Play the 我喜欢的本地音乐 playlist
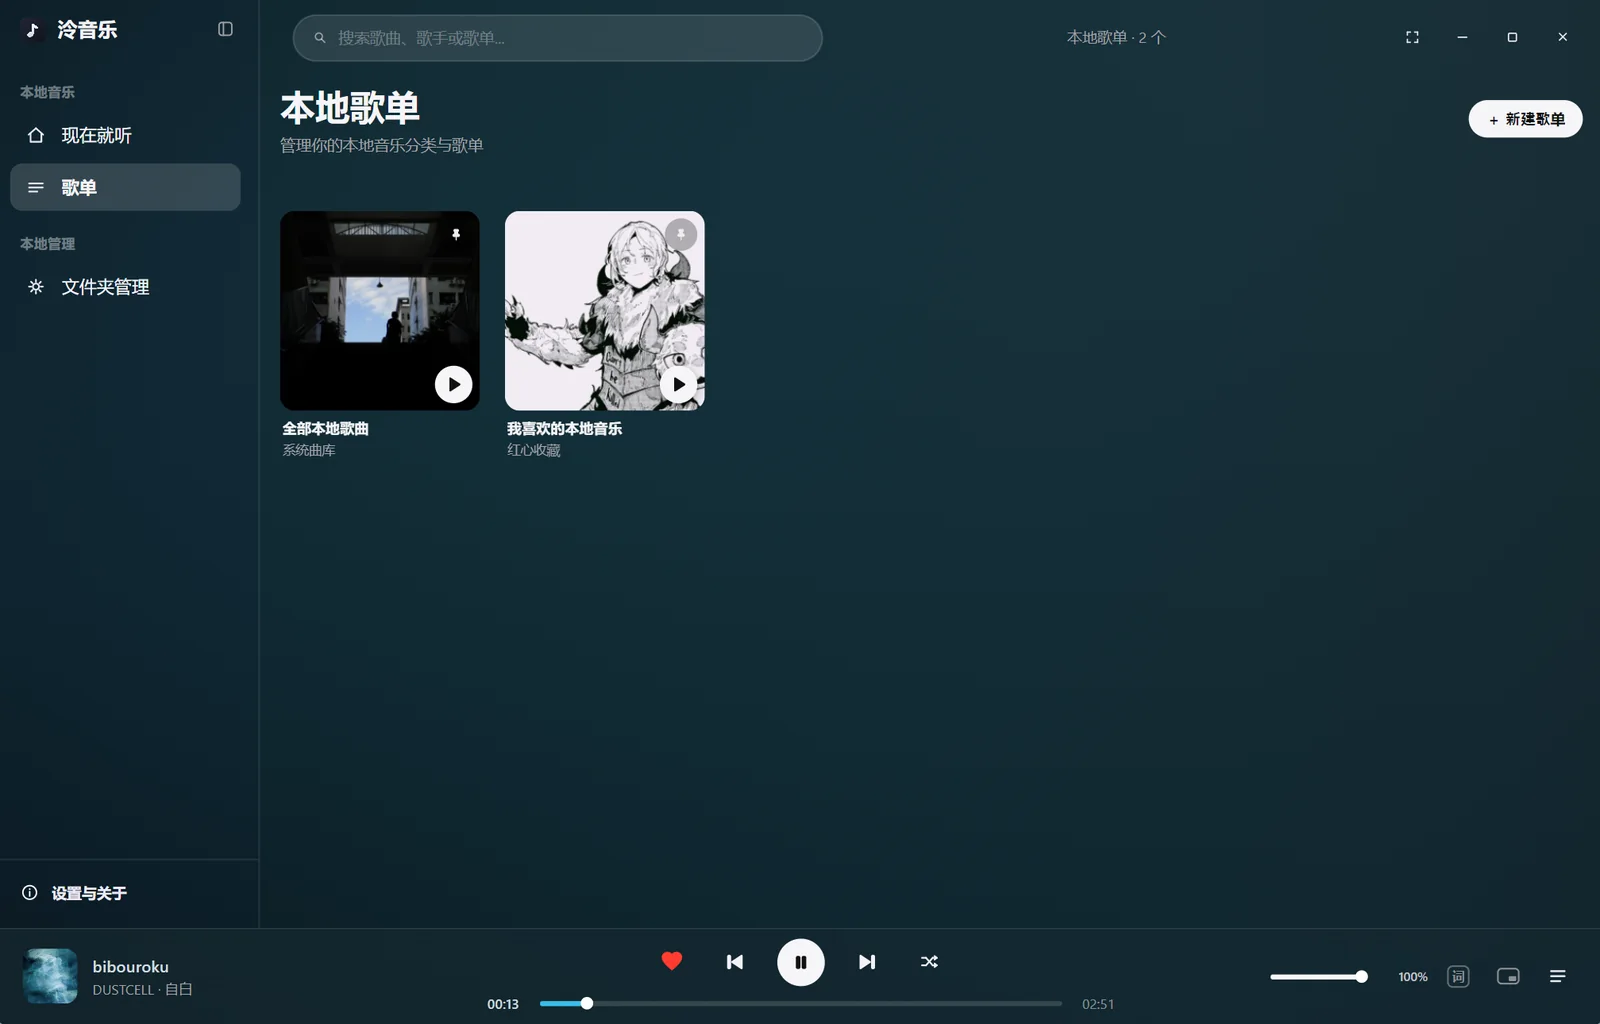The height and width of the screenshot is (1024, 1600). [679, 384]
